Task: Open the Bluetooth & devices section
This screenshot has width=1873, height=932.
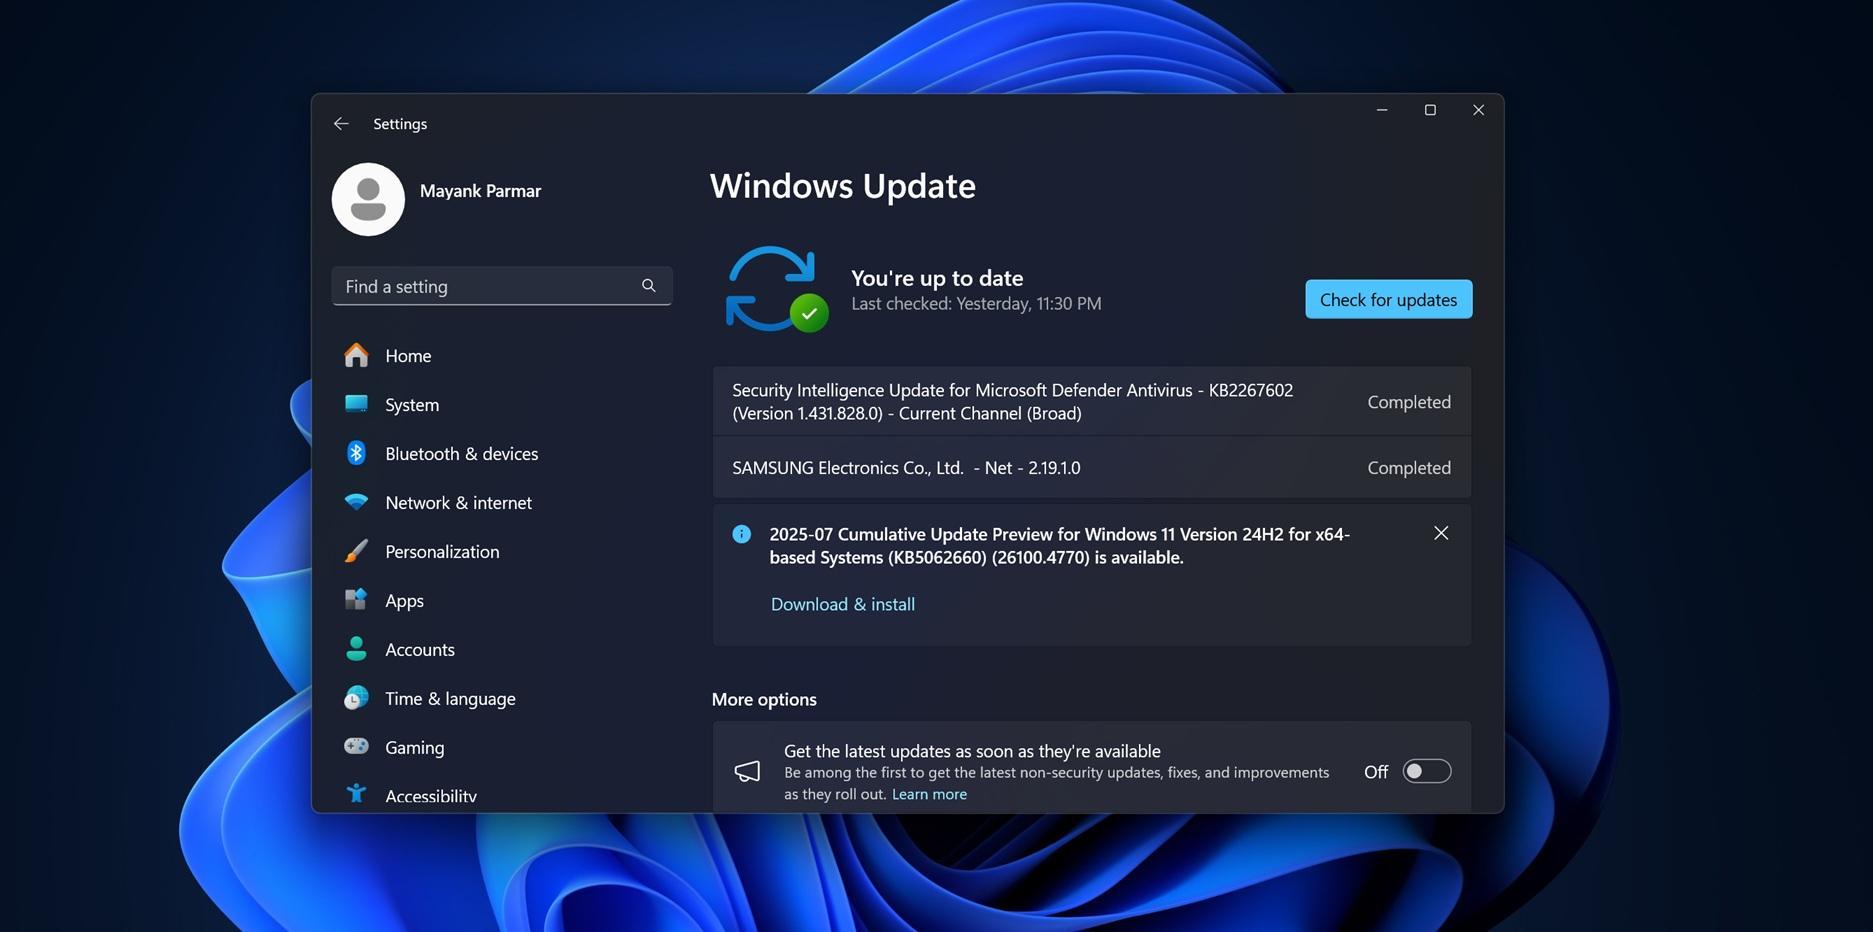Action: point(461,452)
